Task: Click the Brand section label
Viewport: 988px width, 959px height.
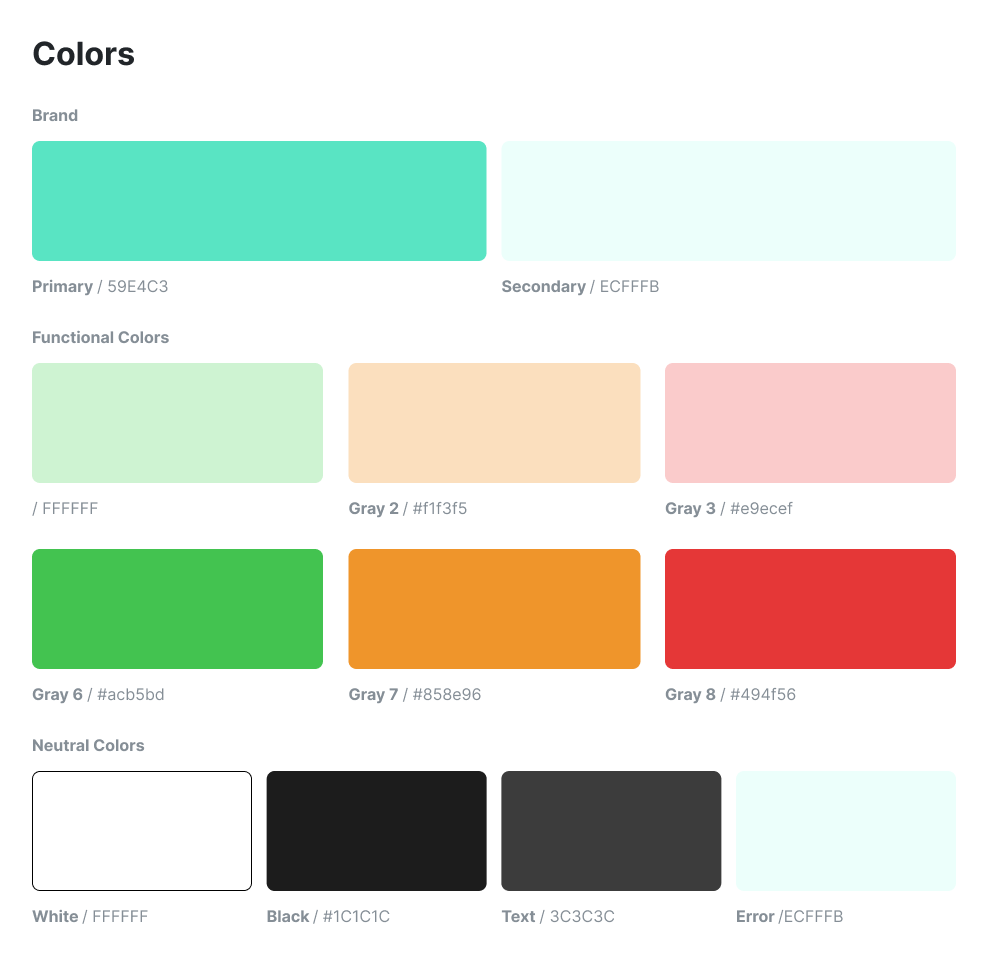Action: click(55, 115)
